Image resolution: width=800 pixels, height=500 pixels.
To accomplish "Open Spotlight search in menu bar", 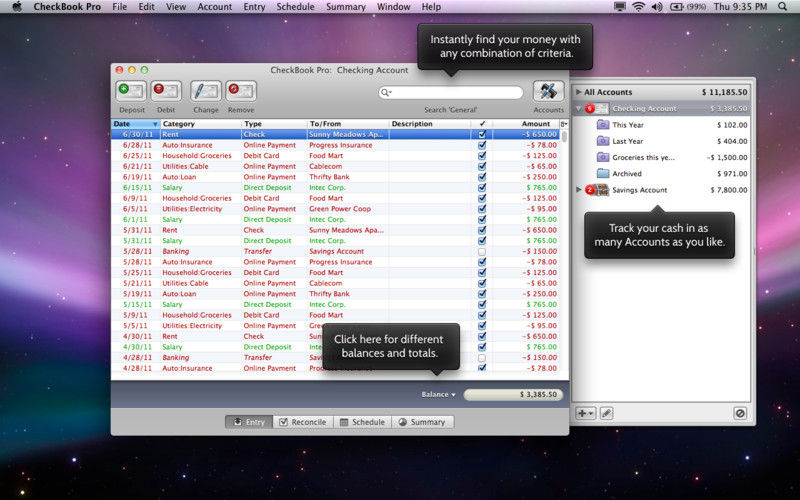I will coord(783,7).
